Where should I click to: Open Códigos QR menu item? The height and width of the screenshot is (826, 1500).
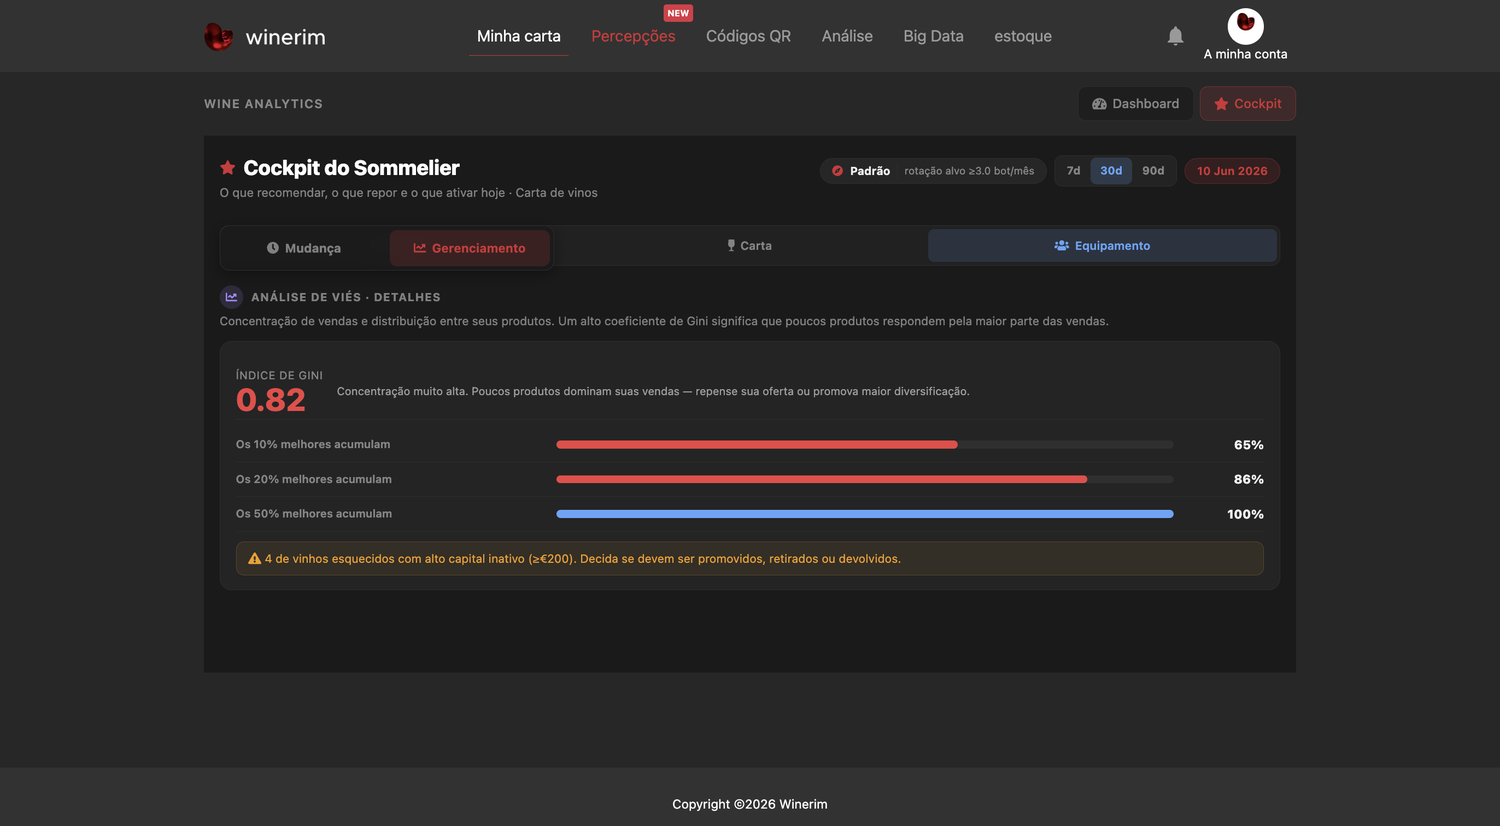[748, 36]
